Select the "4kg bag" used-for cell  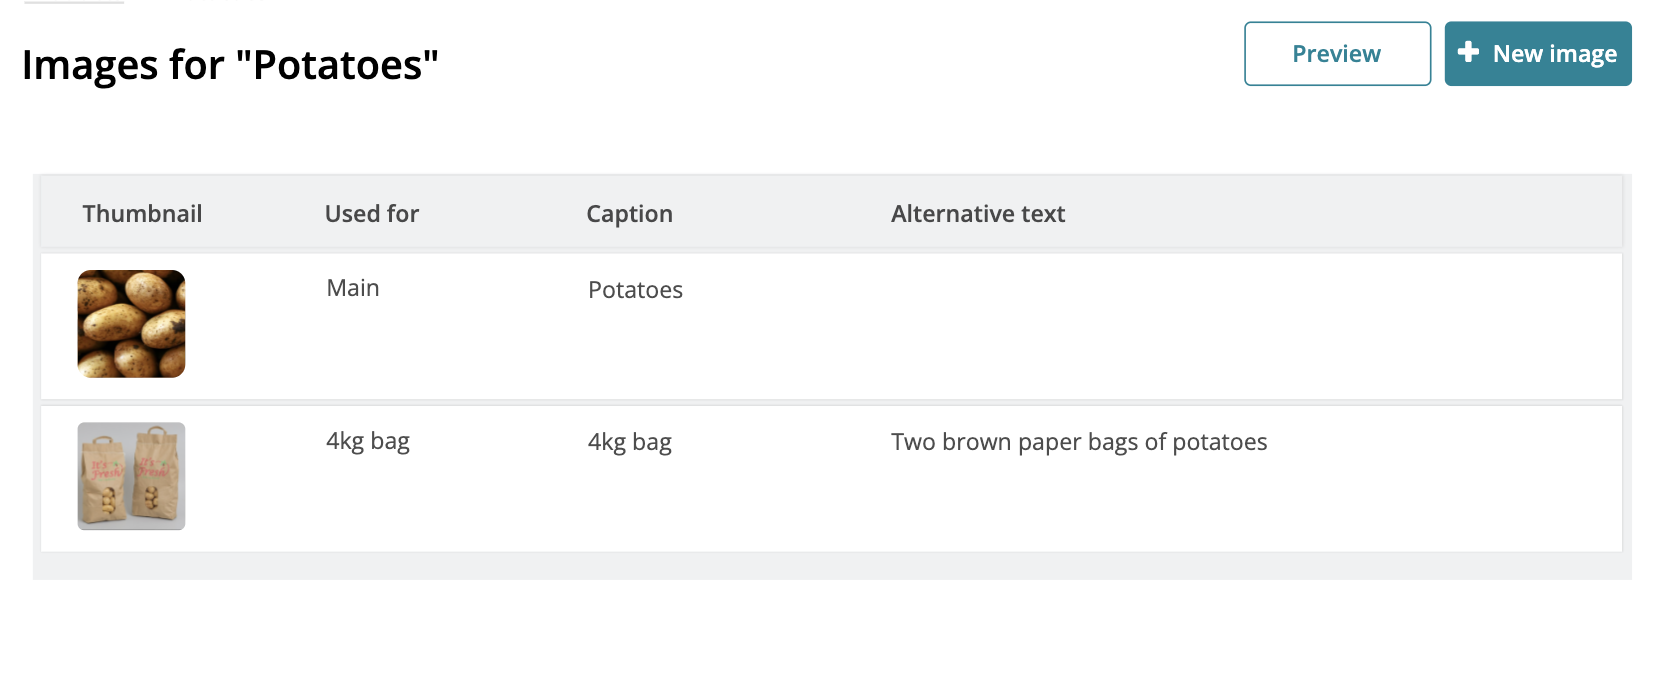[x=368, y=441]
